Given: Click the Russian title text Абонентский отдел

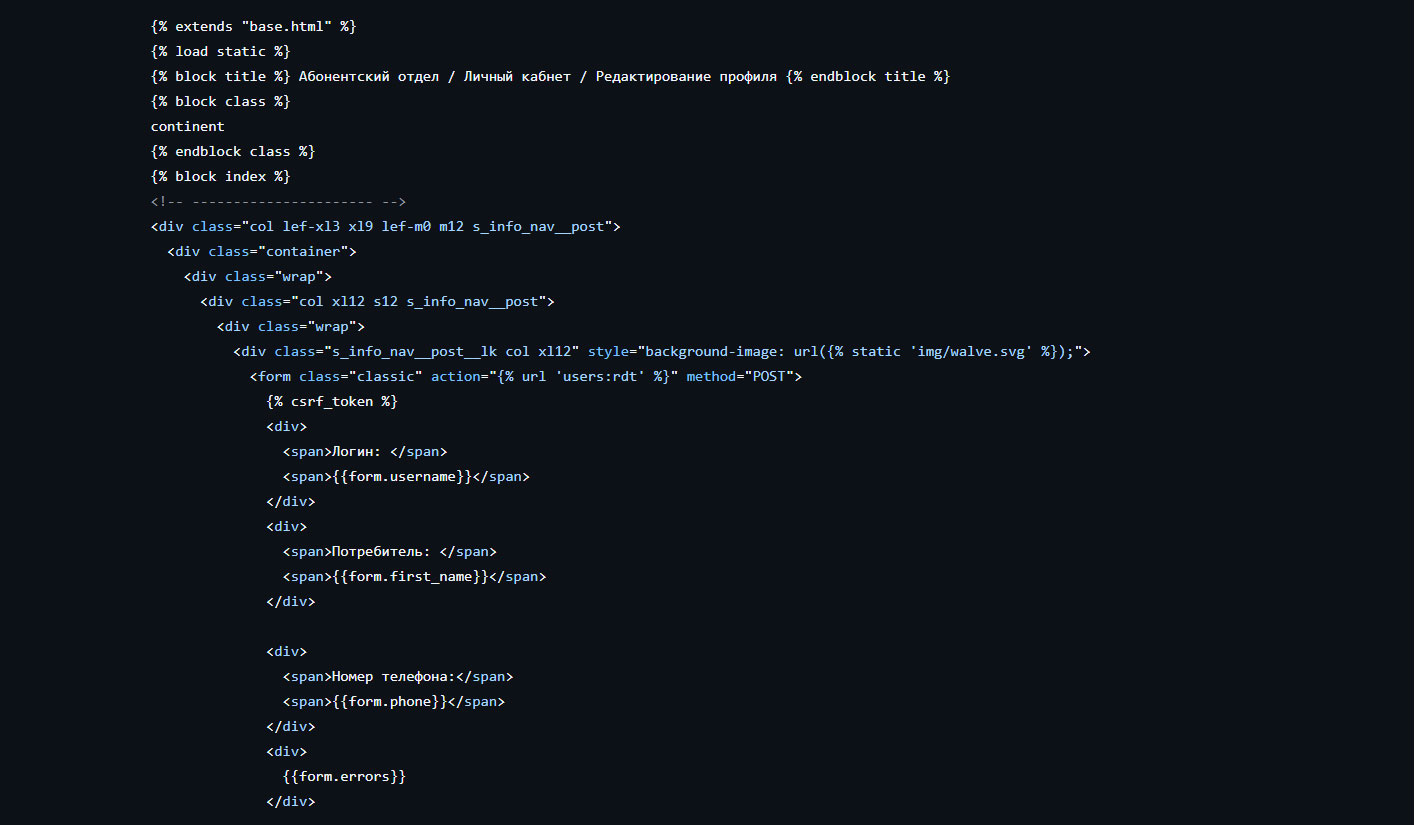Looking at the screenshot, I should pos(369,76).
